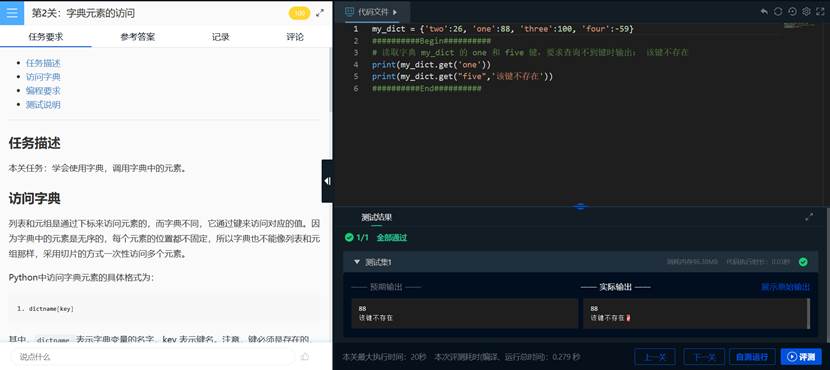830x370 pixels.
Task: Click actual output text 该键不存在
Action: [608, 318]
